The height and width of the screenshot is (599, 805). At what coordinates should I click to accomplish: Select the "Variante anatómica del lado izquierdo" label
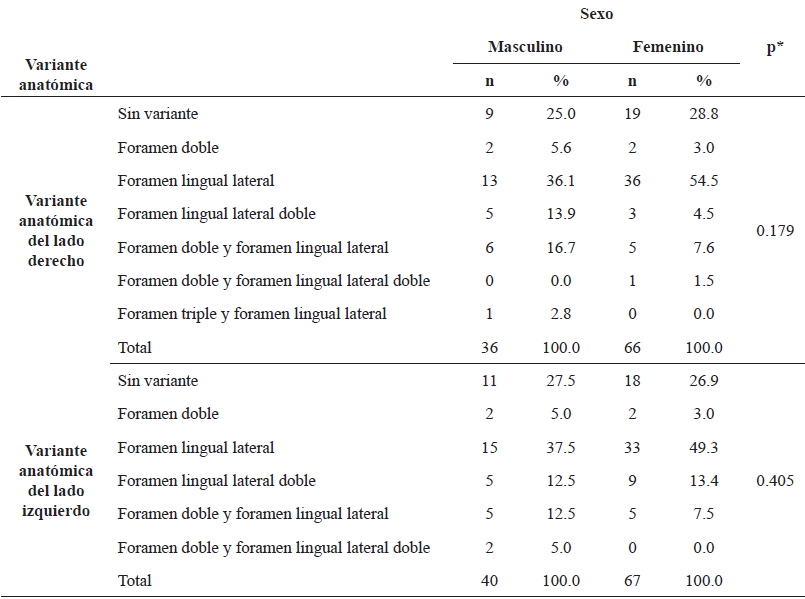coord(59,481)
